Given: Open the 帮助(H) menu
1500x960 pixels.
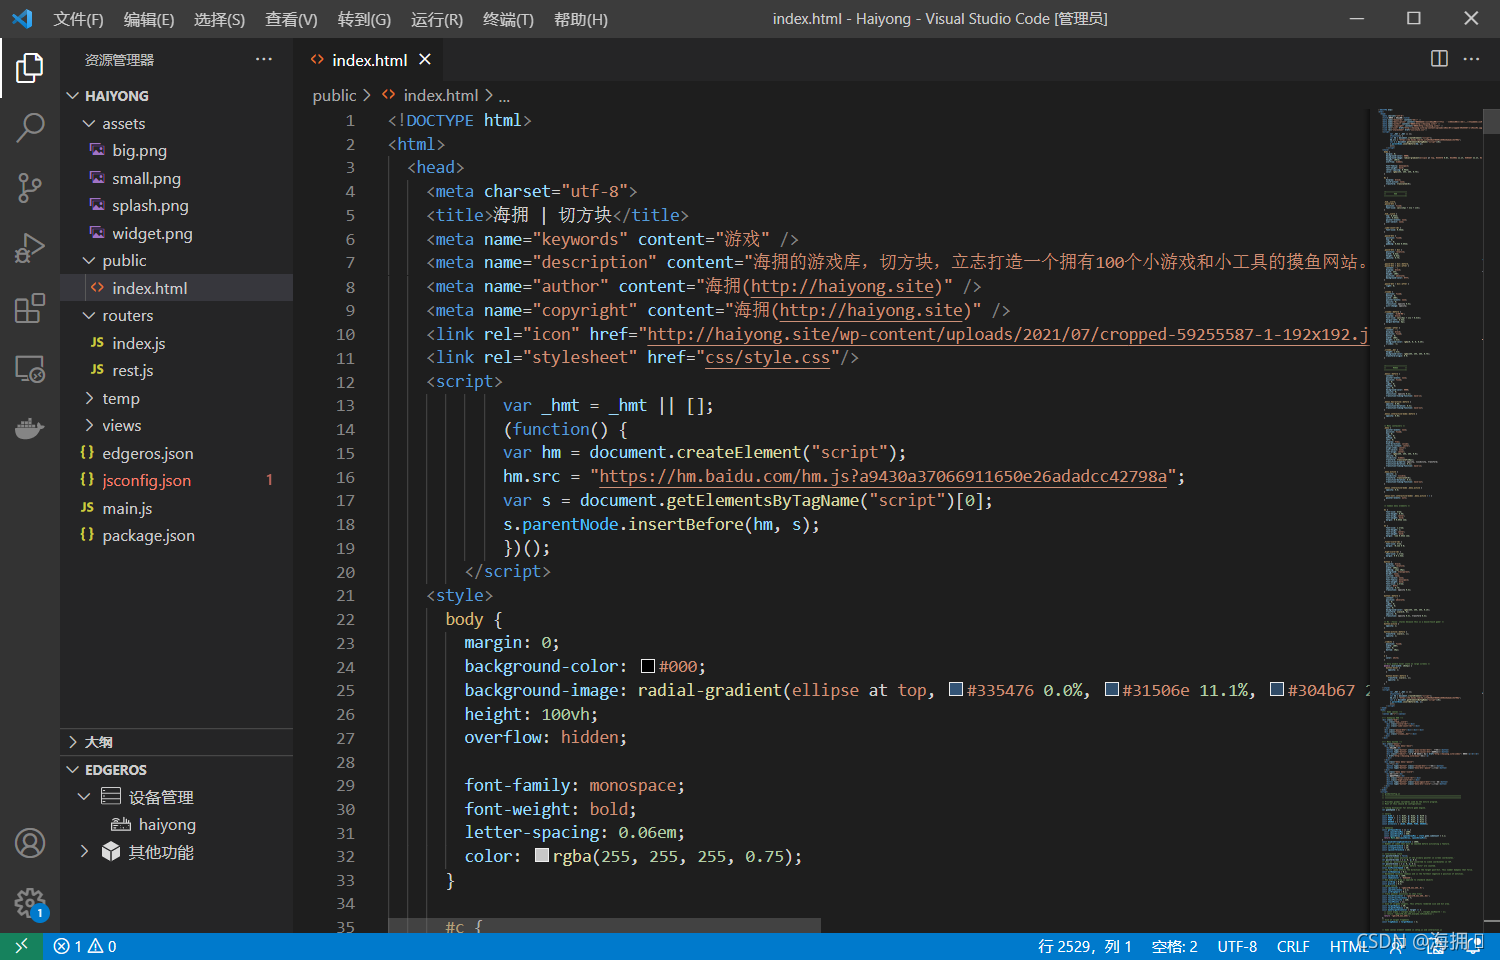Looking at the screenshot, I should (581, 19).
